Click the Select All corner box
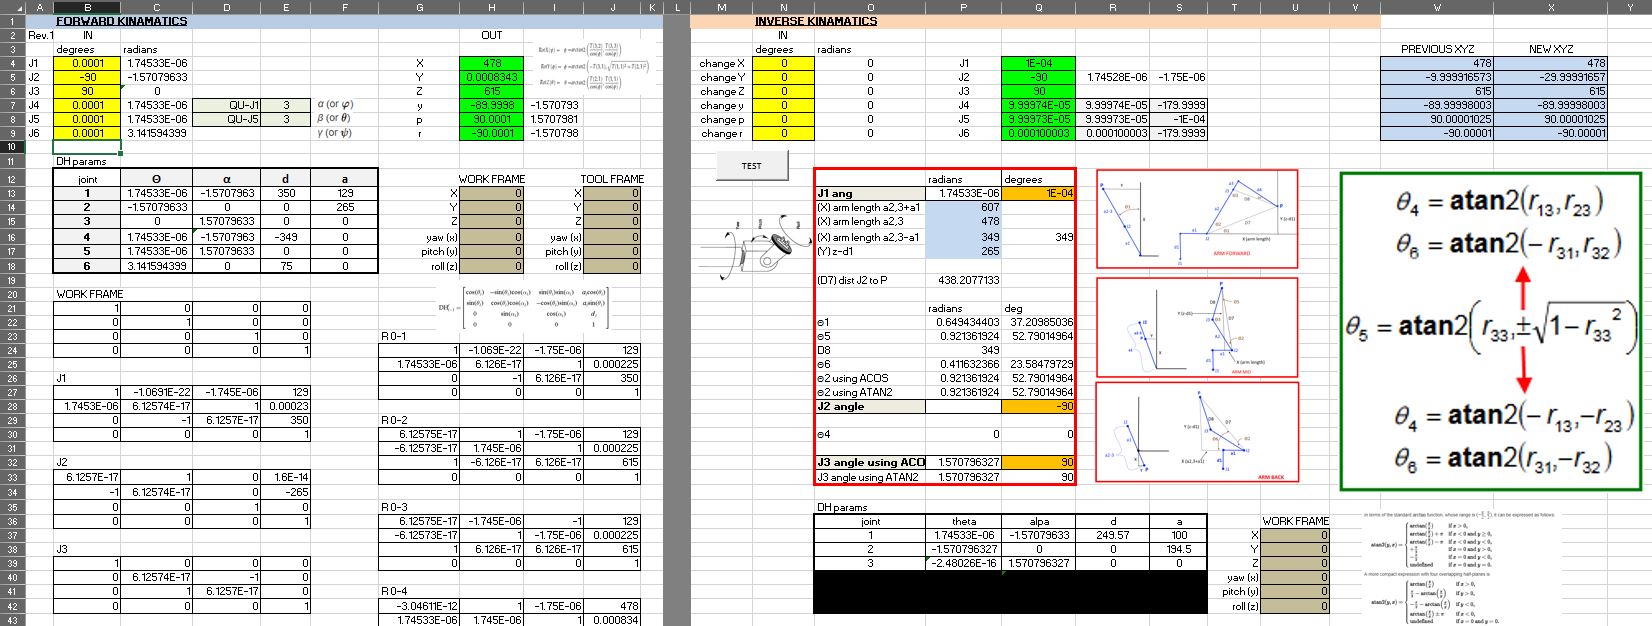1652x626 pixels. click(13, 7)
